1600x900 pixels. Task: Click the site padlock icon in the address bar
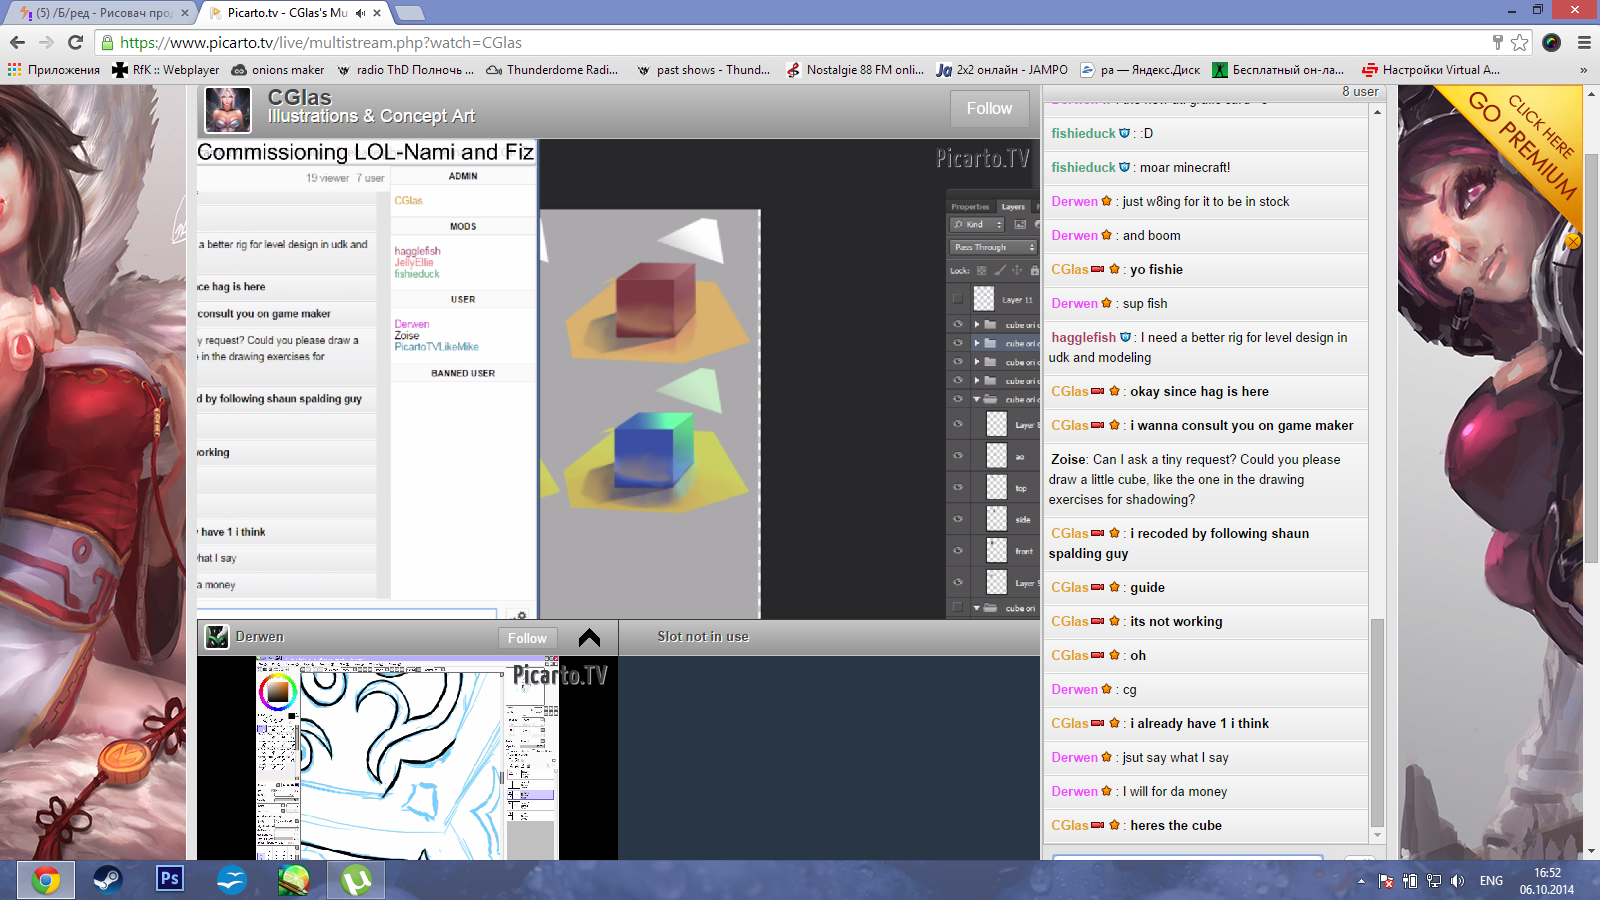107,42
